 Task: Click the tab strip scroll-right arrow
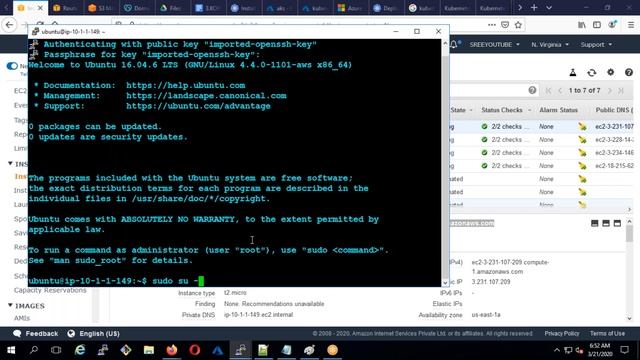tap(520, 8)
